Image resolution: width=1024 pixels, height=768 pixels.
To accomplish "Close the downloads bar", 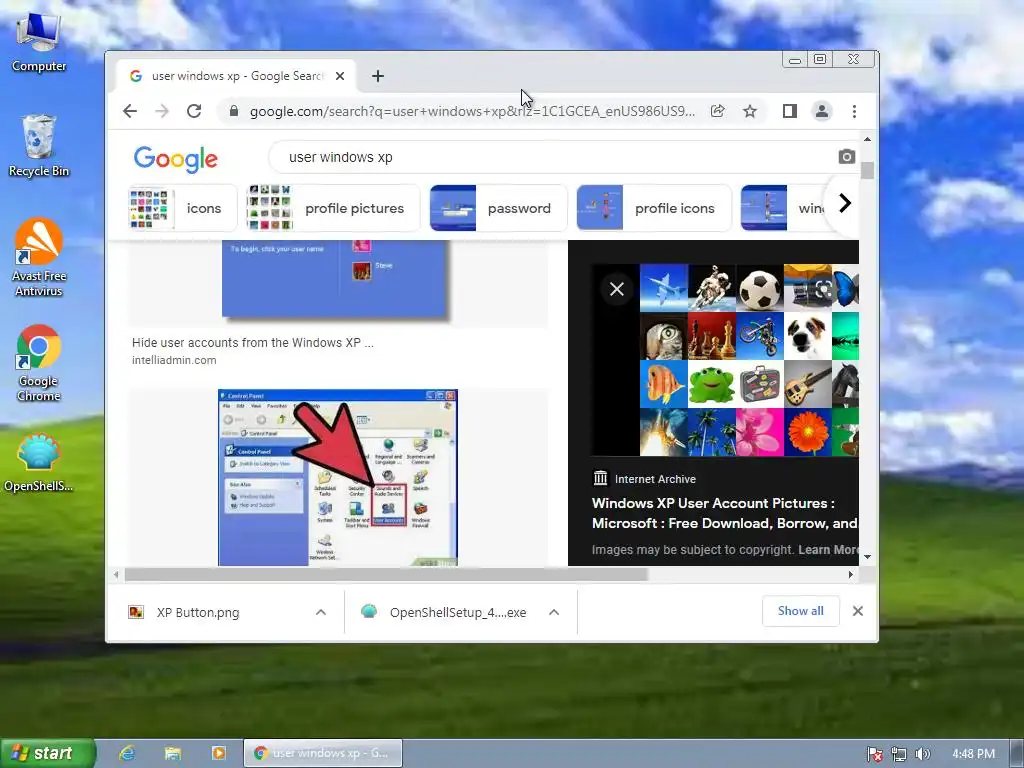I will click(858, 611).
